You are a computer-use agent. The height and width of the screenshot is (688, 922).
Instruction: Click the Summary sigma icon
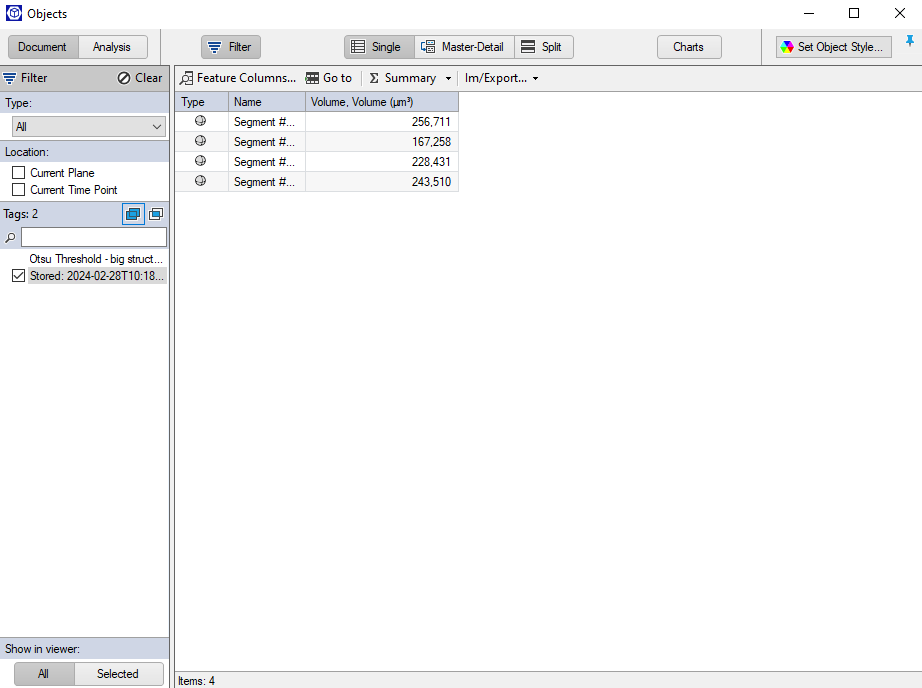point(374,77)
